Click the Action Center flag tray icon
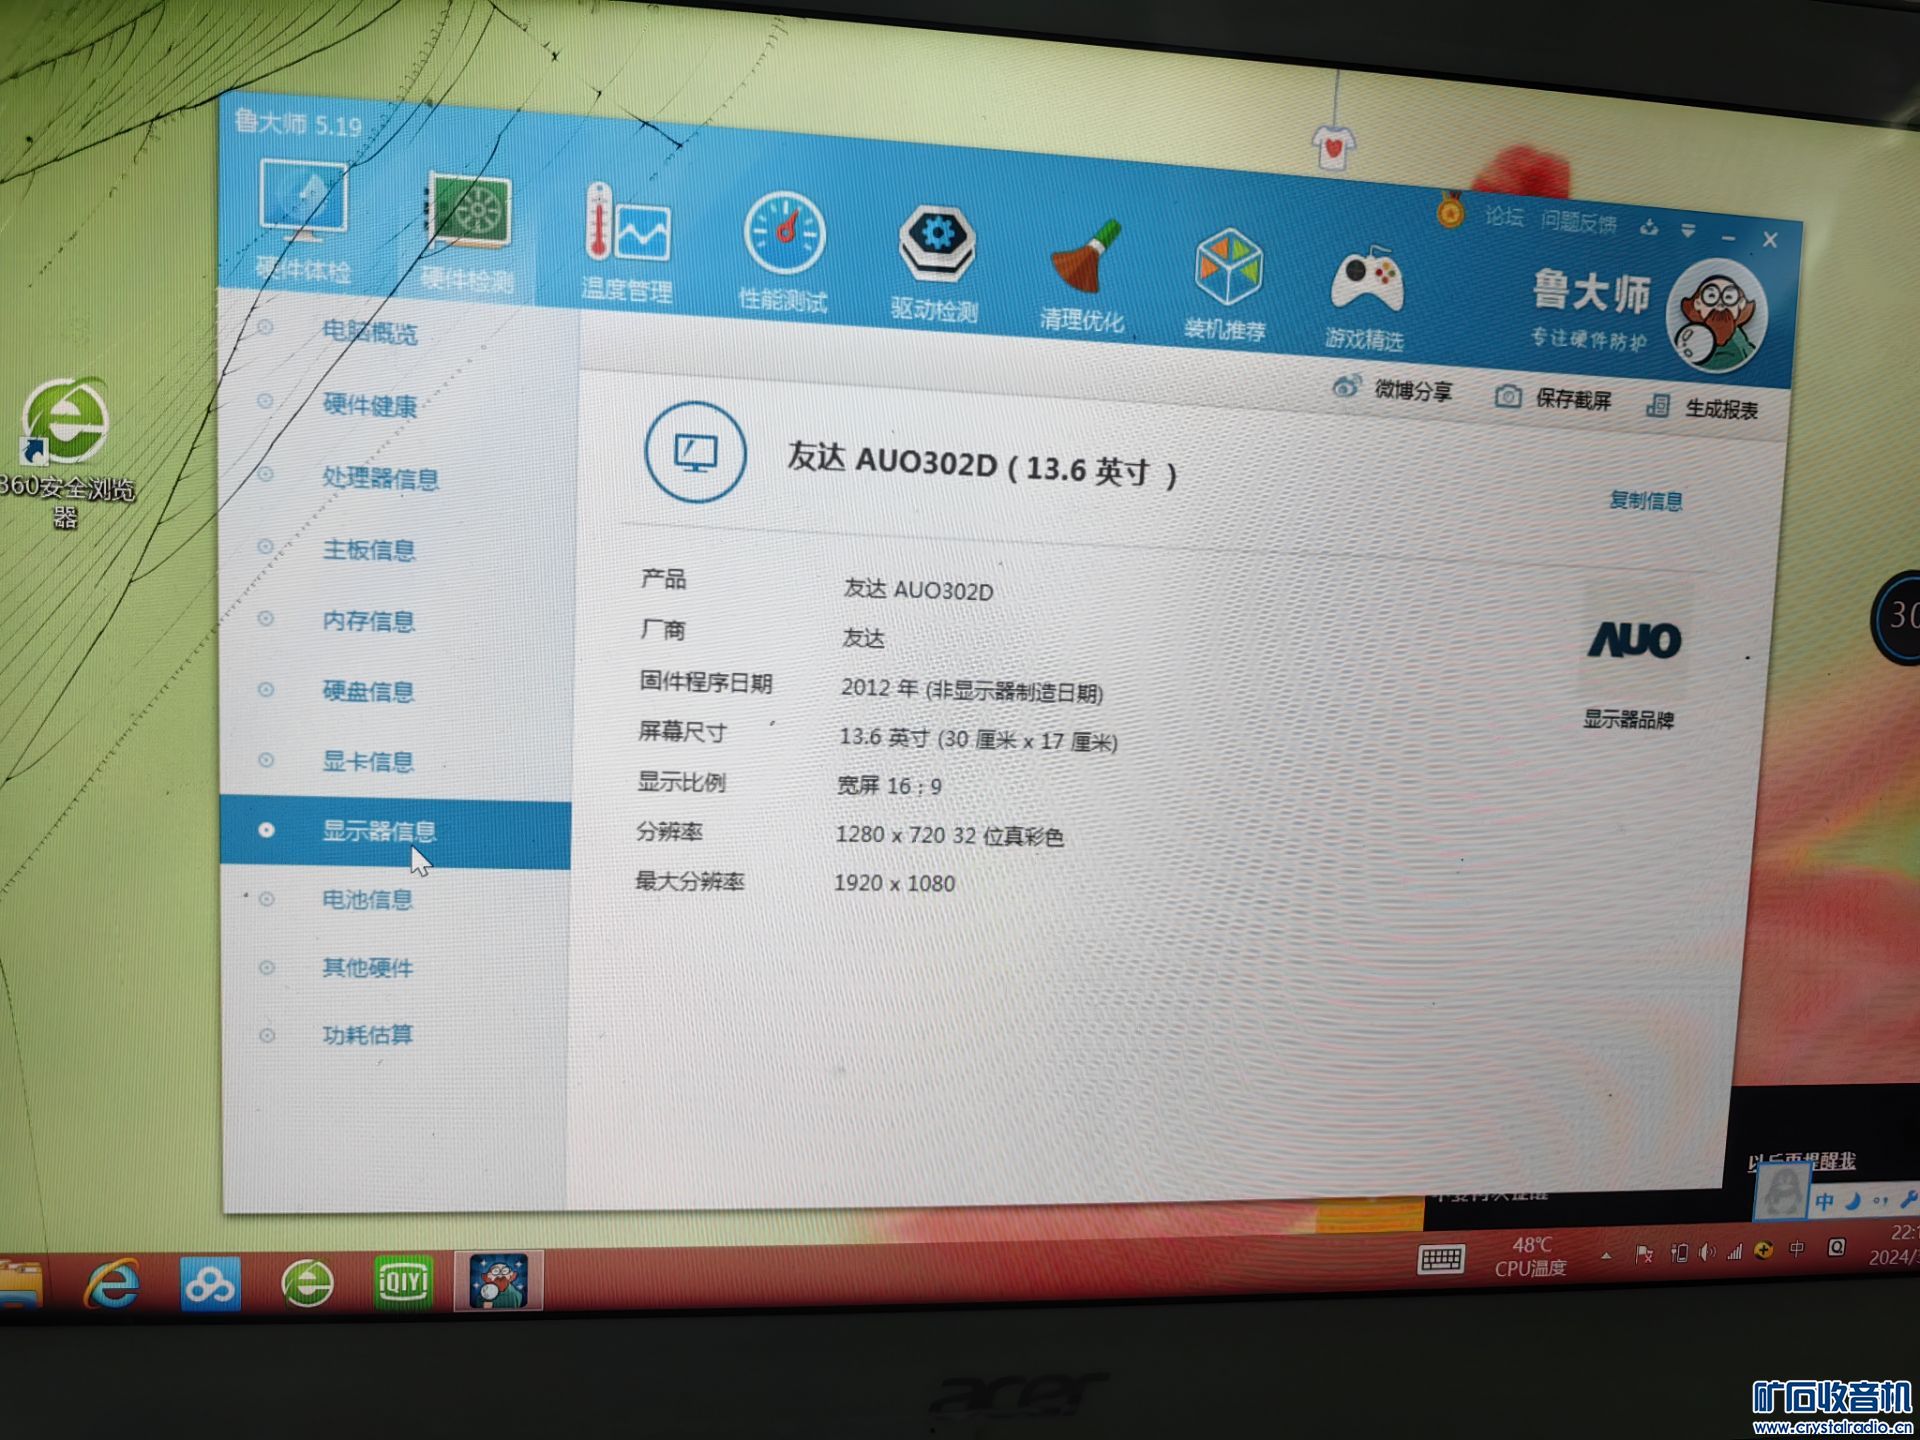Image resolution: width=1920 pixels, height=1440 pixels. 1644,1253
